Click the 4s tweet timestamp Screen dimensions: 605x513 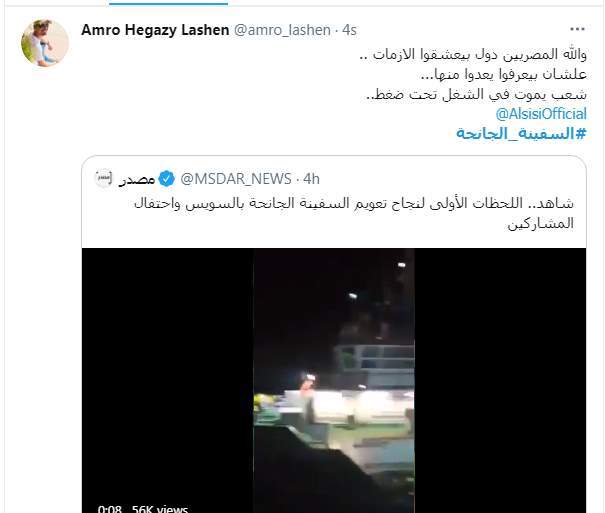(x=349, y=30)
